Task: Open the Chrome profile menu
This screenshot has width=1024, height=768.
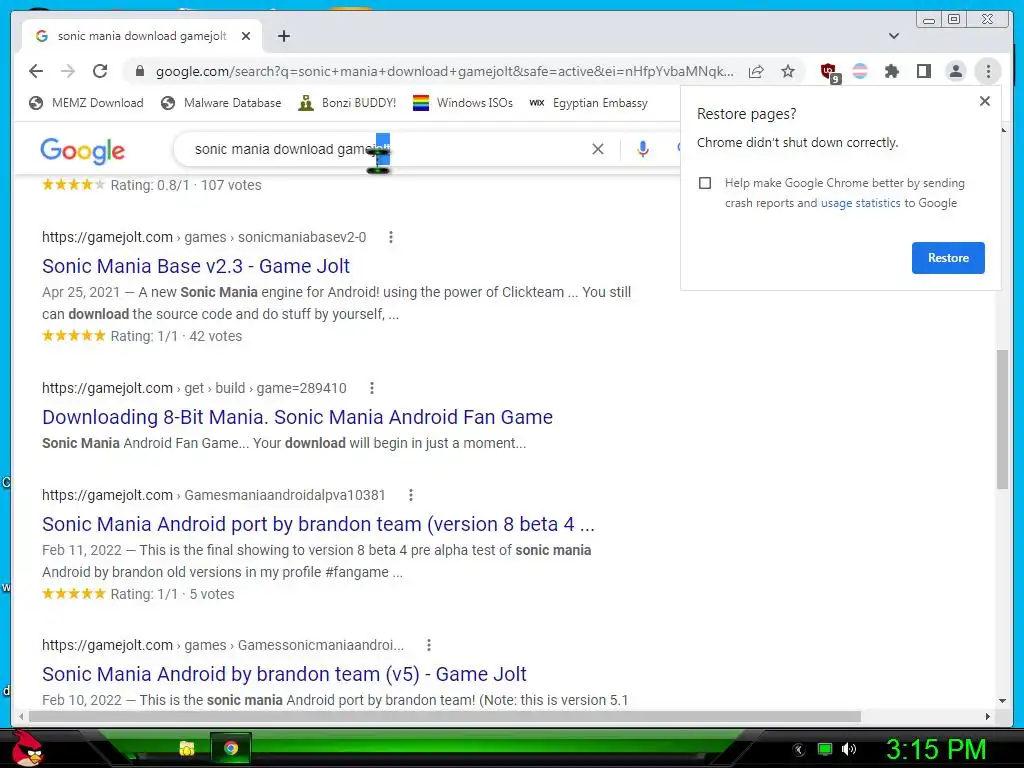Action: tap(955, 71)
